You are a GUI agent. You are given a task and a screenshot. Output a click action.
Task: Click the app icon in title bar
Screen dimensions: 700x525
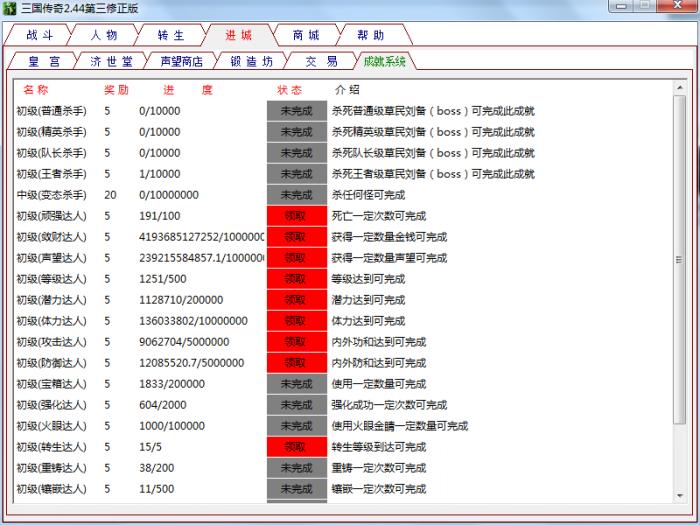(x=10, y=8)
